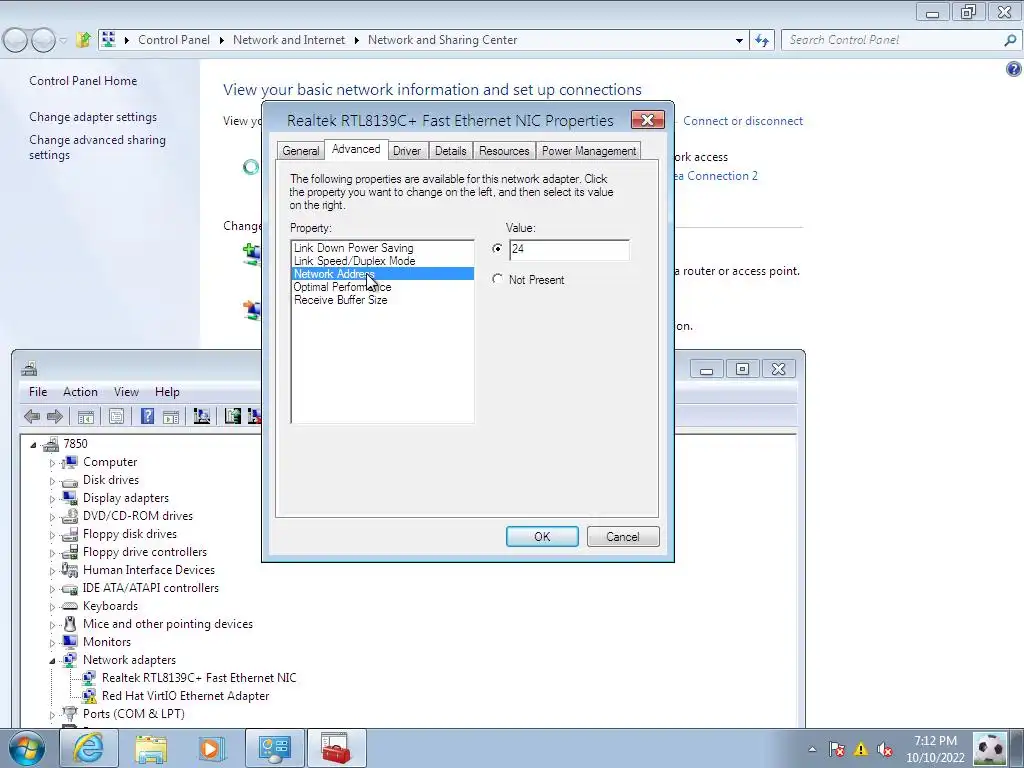
Task: Open the address bar history dropdown arrow
Action: pos(739,40)
